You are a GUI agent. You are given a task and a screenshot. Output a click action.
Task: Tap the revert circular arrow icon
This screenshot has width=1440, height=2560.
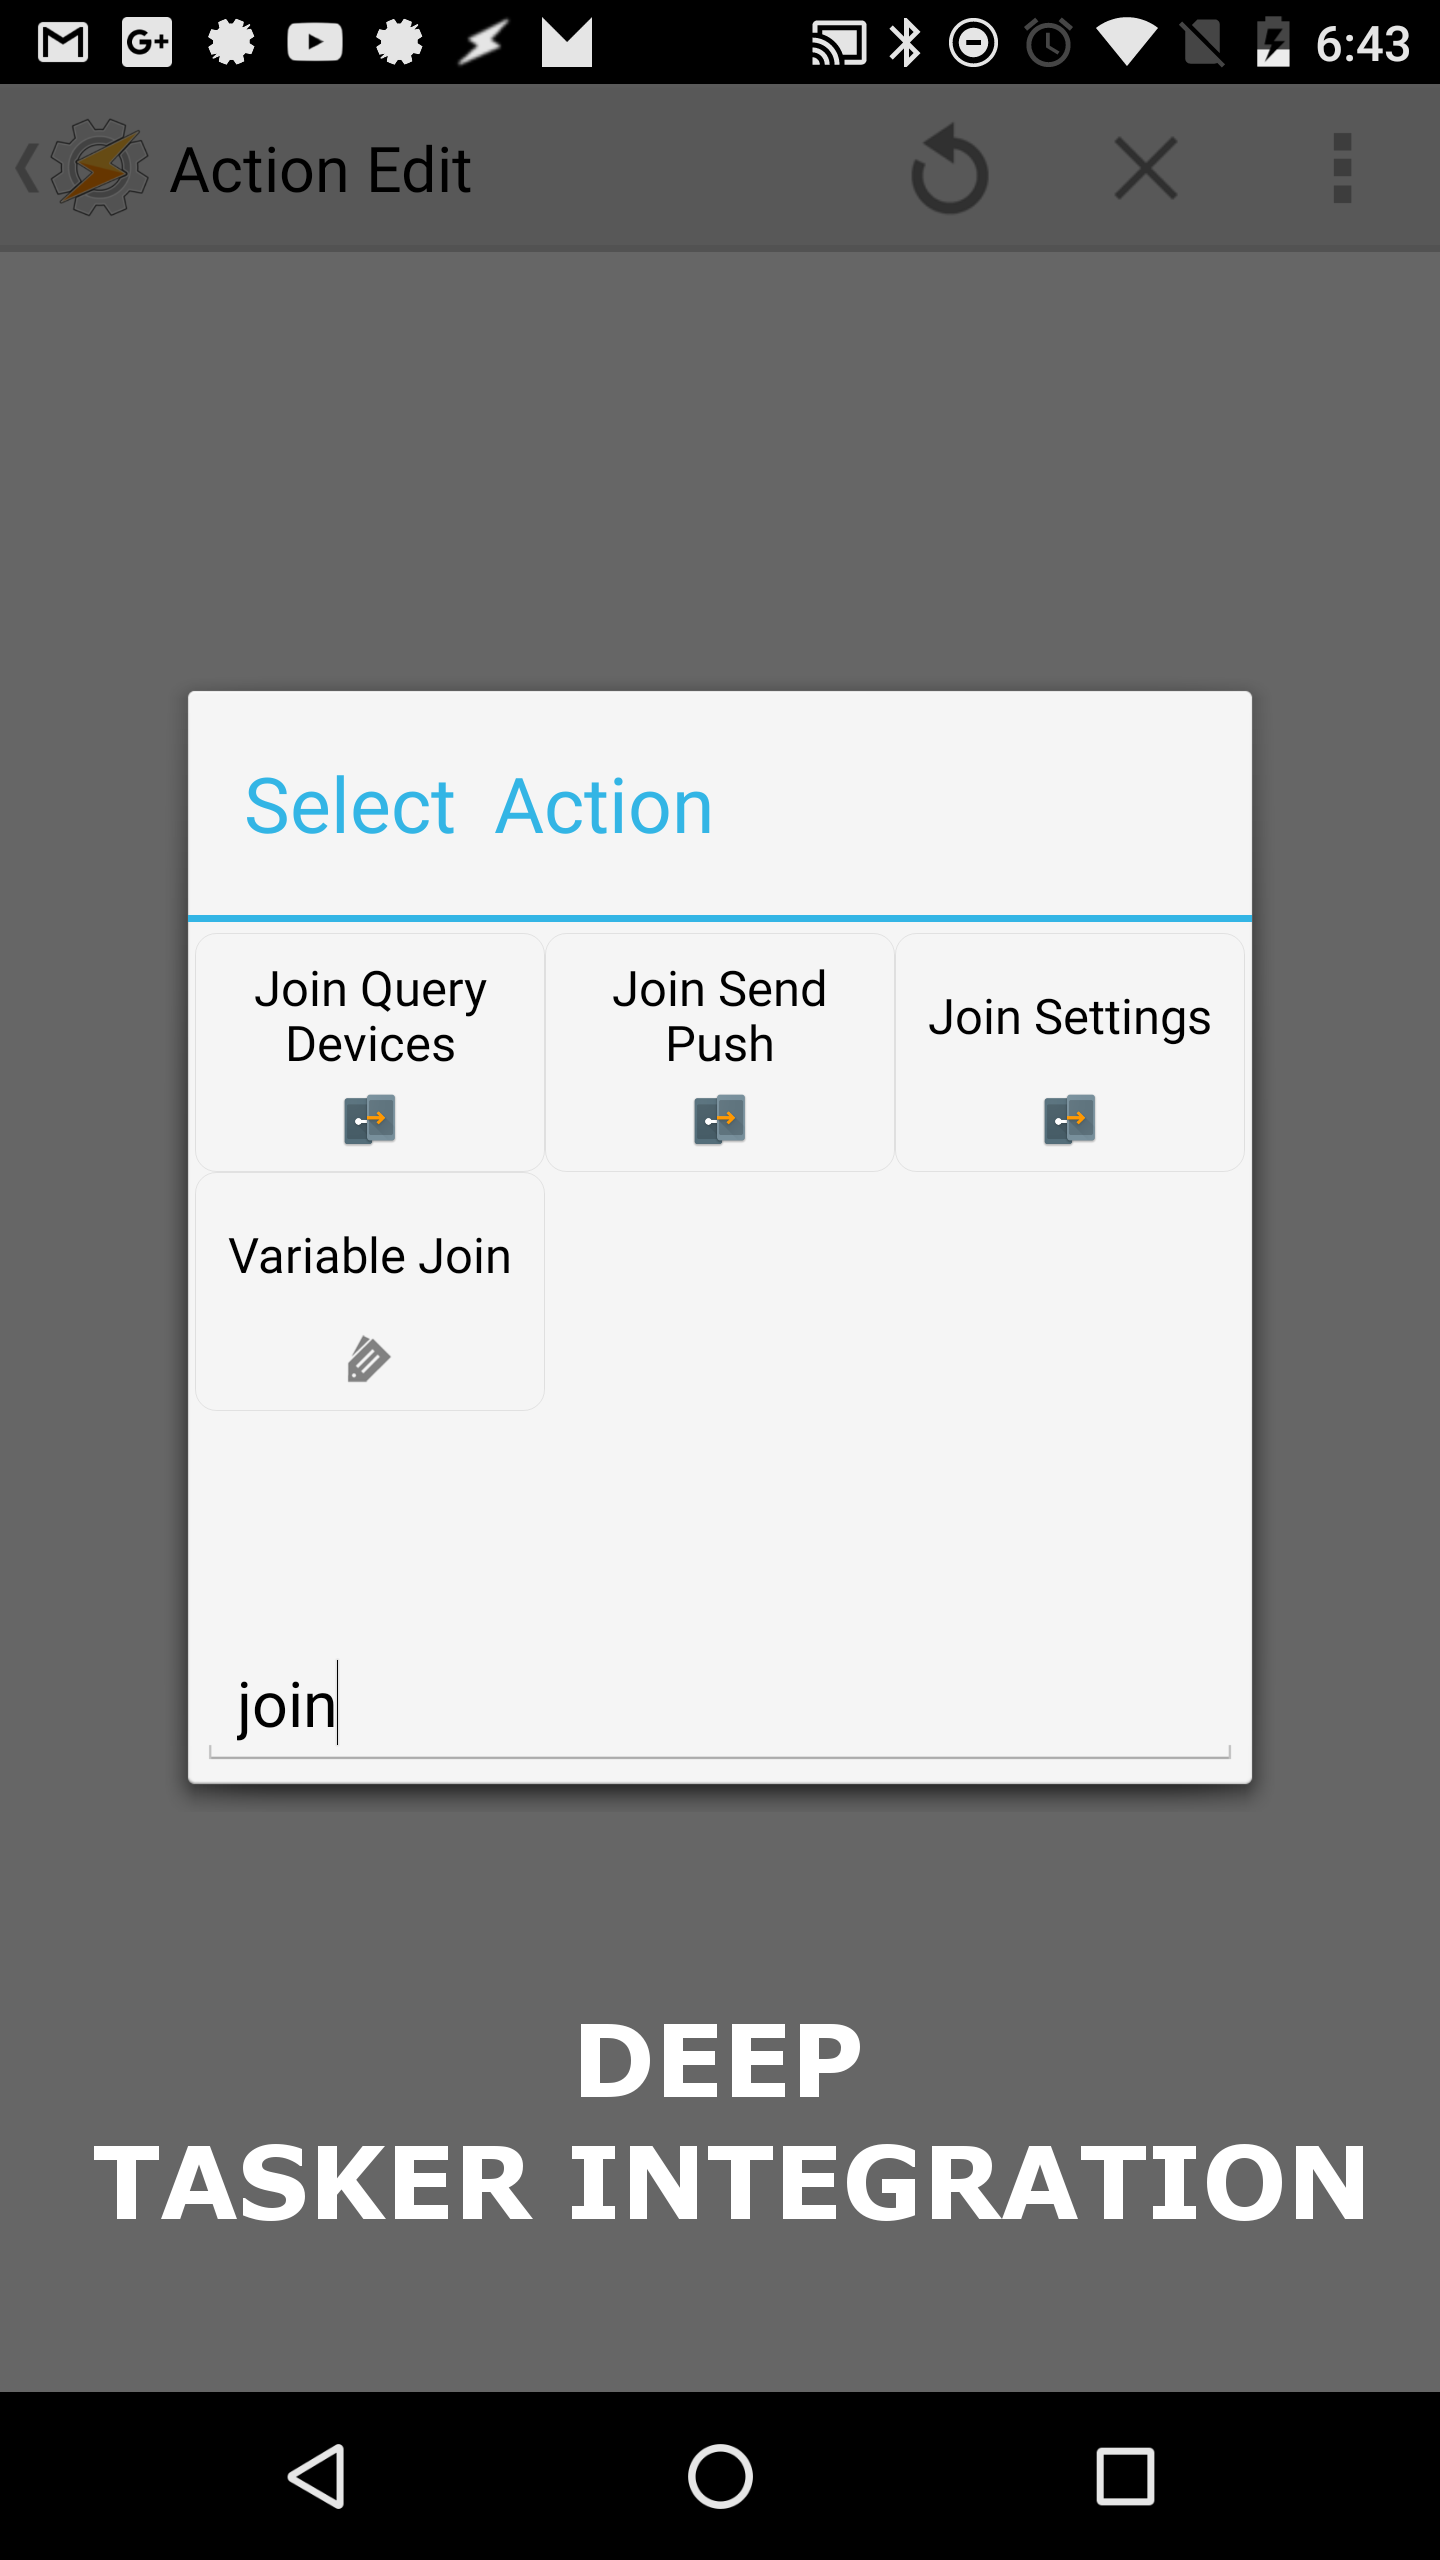coord(949,169)
